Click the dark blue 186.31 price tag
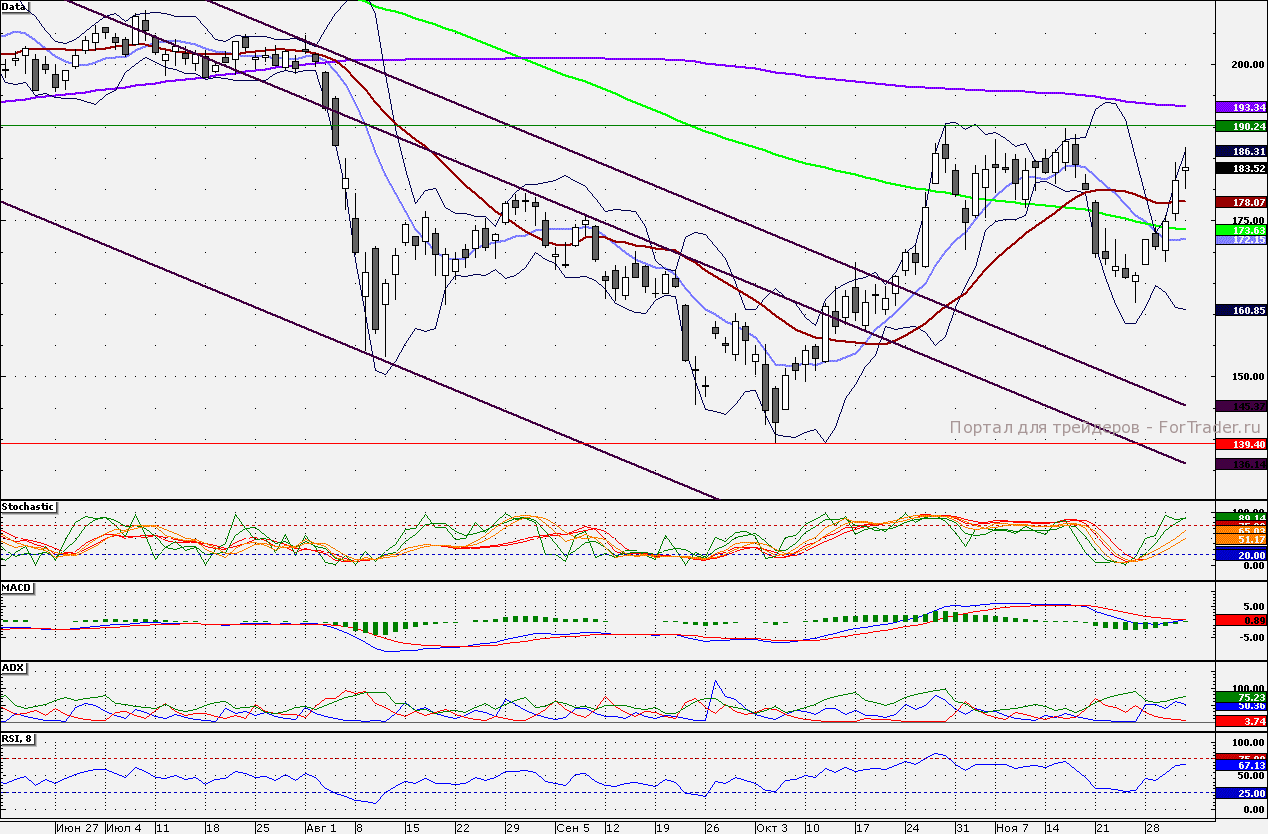1268x834 pixels. tap(1241, 151)
